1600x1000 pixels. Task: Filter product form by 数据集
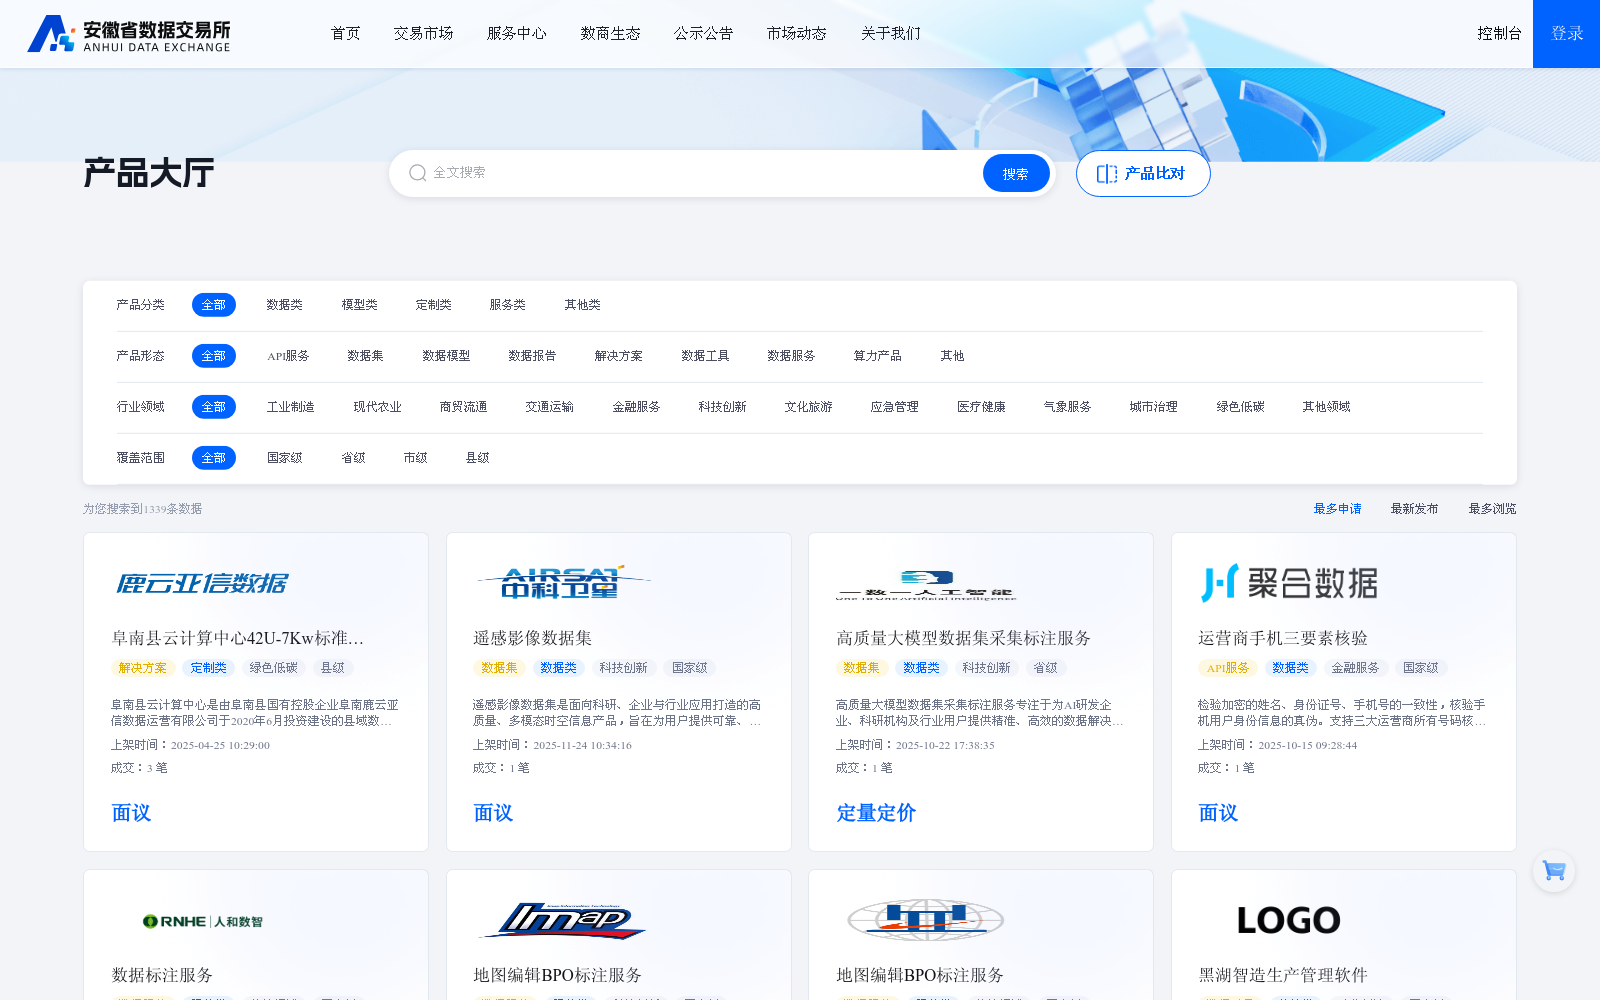pos(365,356)
